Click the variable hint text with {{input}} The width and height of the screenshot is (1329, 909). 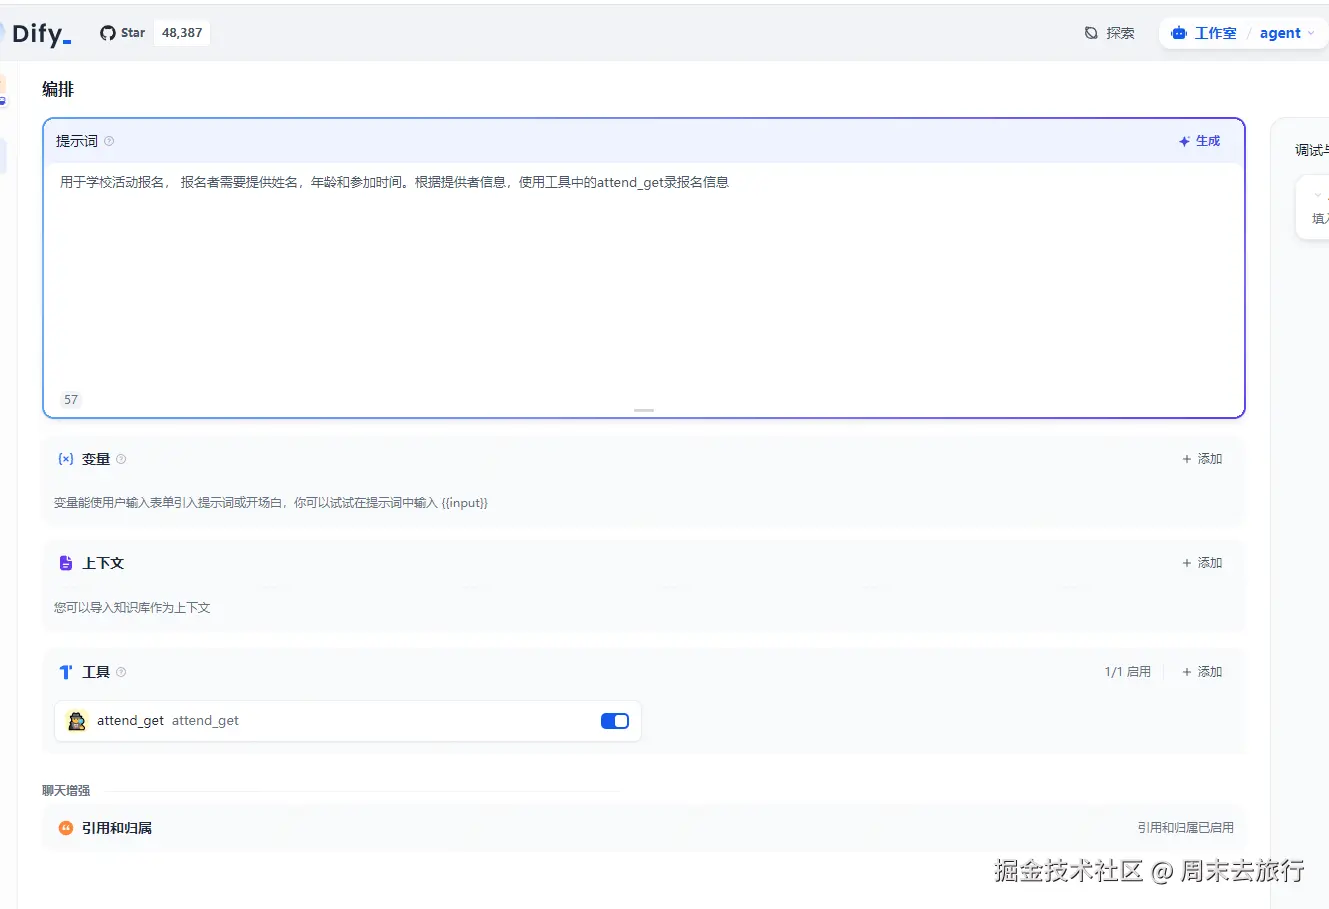click(x=271, y=503)
